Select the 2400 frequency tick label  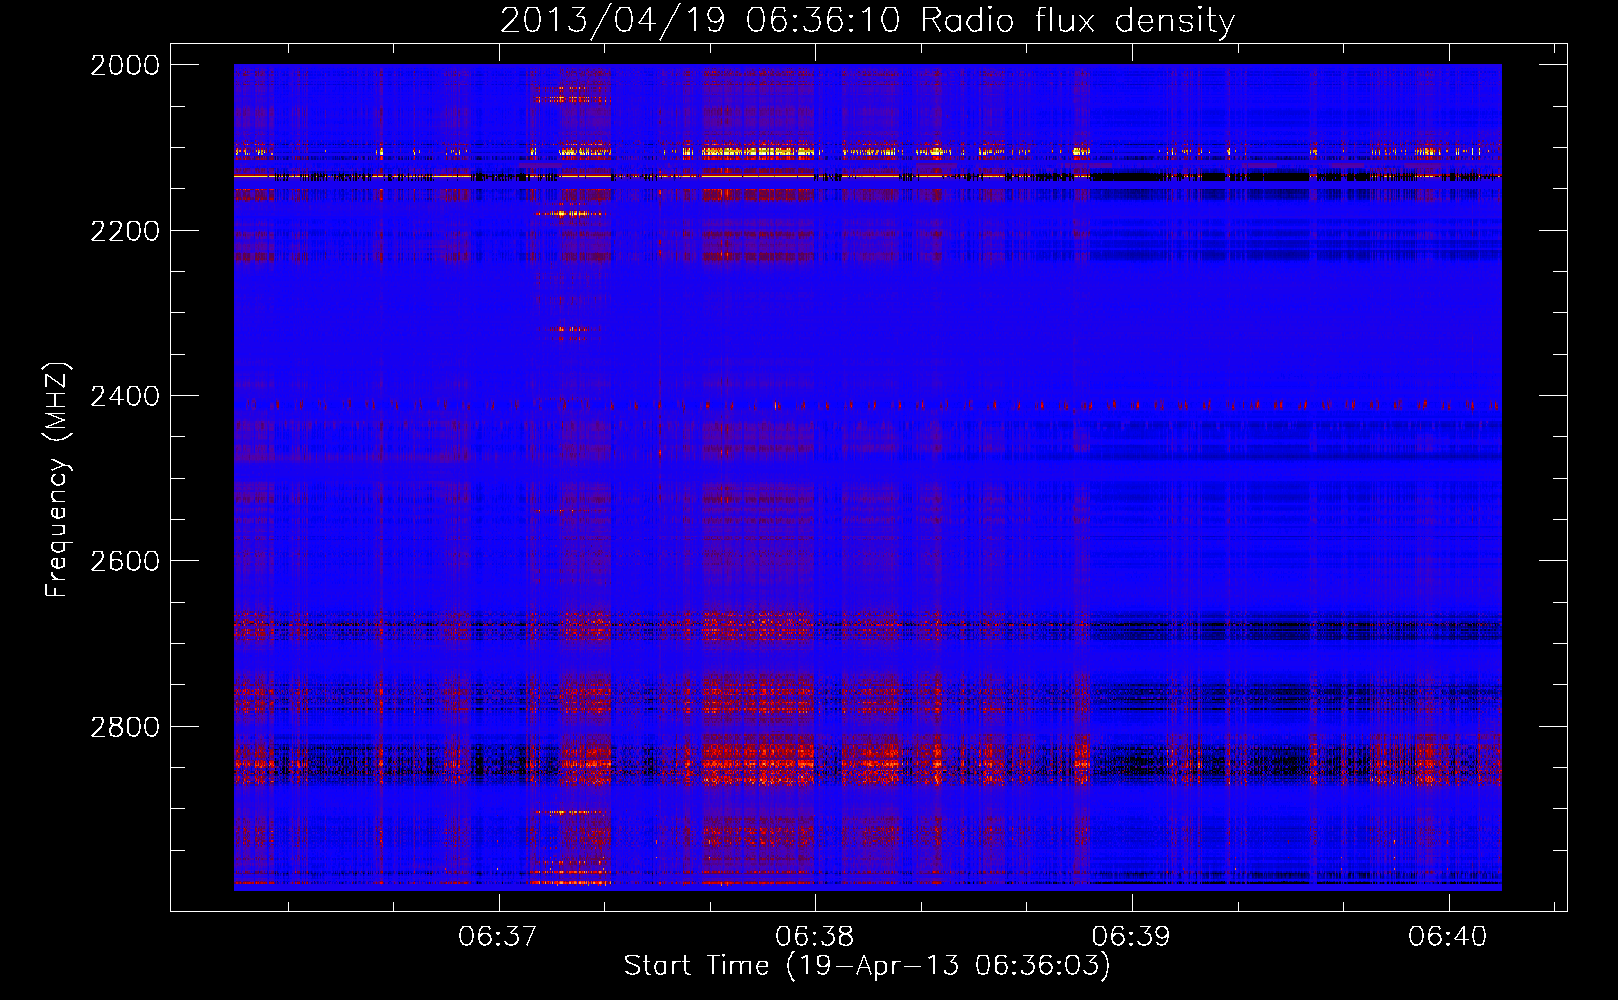point(125,396)
